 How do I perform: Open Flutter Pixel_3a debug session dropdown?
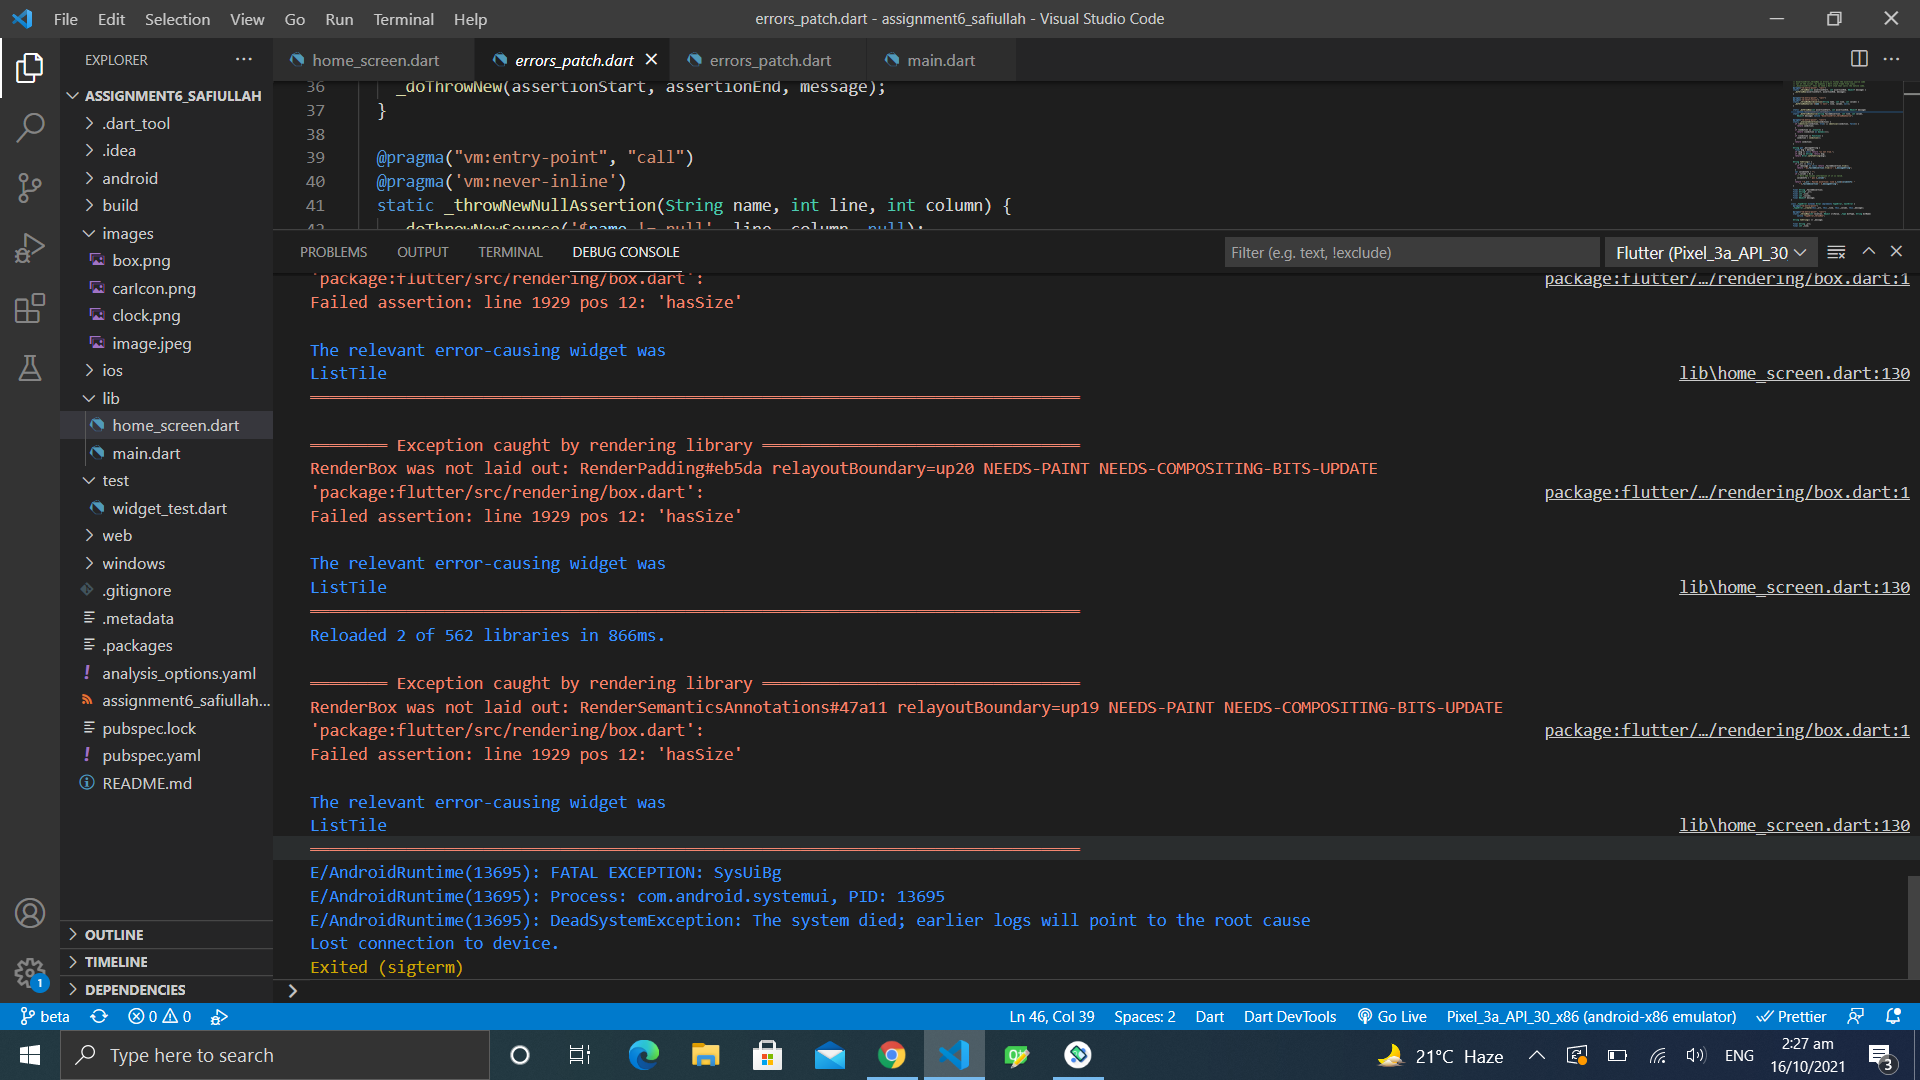click(1710, 253)
